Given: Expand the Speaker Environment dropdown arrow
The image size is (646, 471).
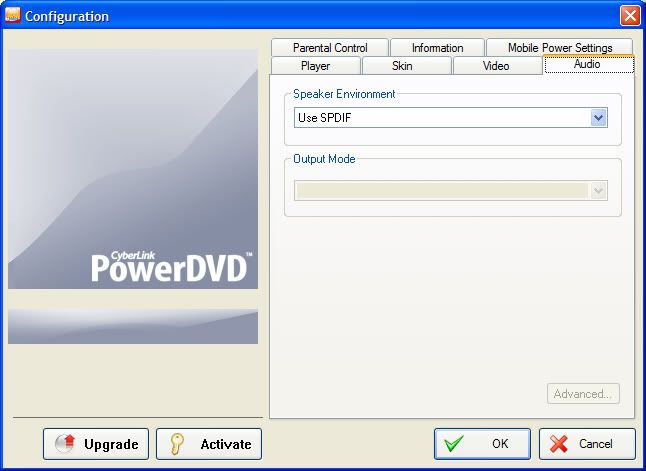Looking at the screenshot, I should tap(598, 118).
